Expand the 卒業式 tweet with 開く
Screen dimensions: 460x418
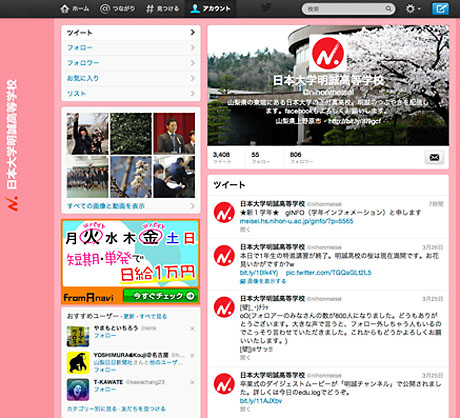point(245,409)
